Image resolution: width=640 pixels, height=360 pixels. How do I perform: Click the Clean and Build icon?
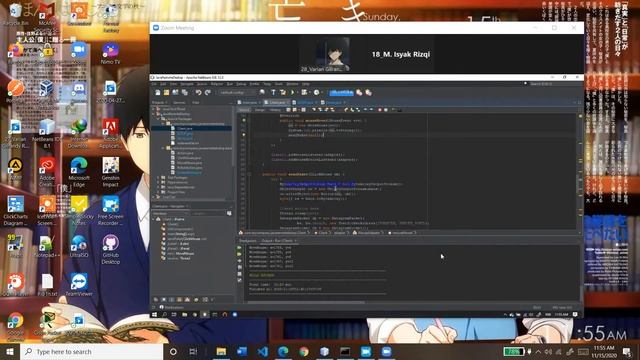(283, 93)
